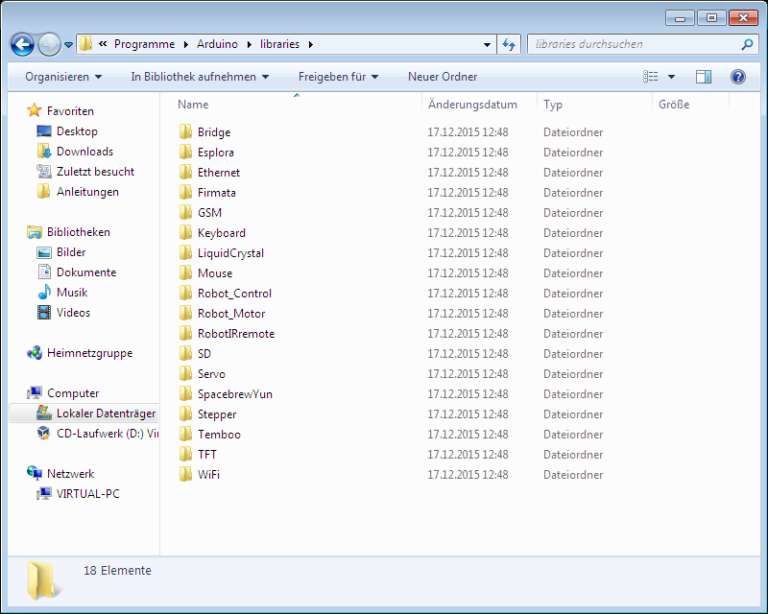Sort by the Änderungsdatum column header
This screenshot has height=614, width=768.
[x=472, y=105]
